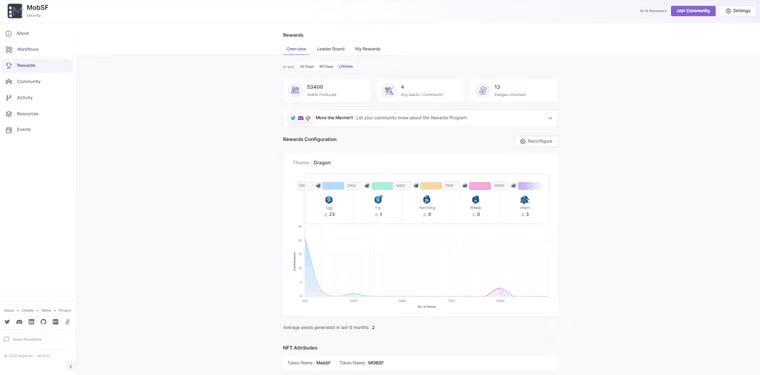
Task: Click the Seeds Produced stat icon
Action: click(x=295, y=91)
